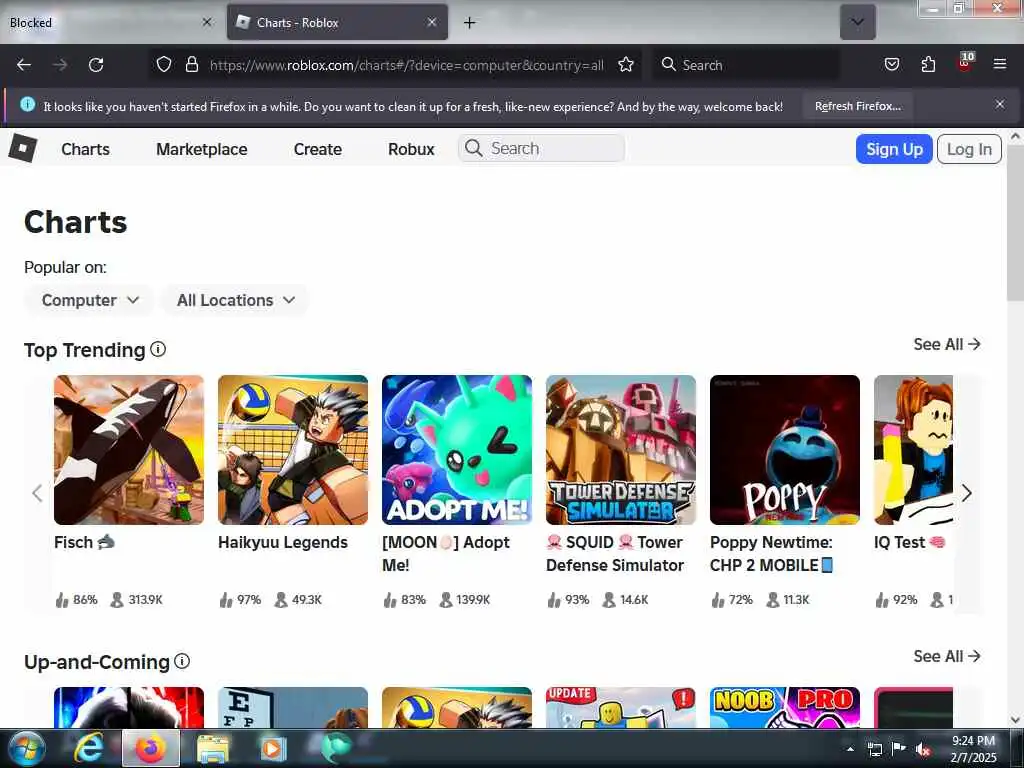Open Windows Explorer folder from taskbar

pos(214,748)
